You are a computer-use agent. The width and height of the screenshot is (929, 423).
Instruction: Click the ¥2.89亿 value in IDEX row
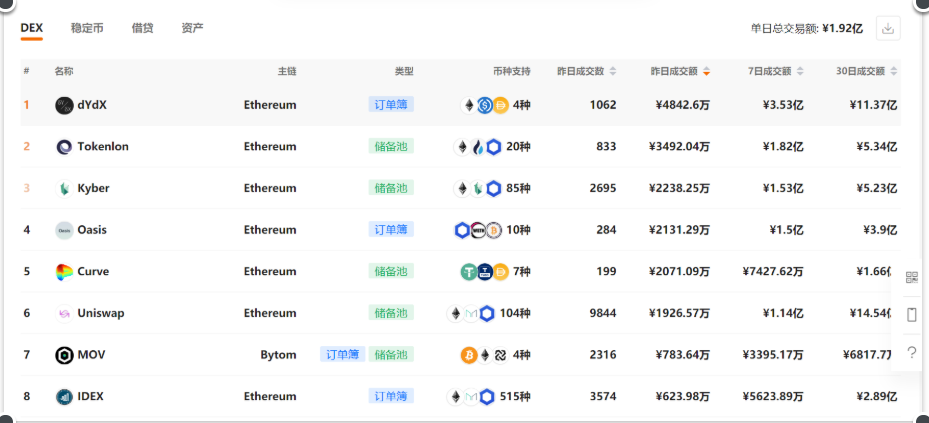click(x=877, y=396)
